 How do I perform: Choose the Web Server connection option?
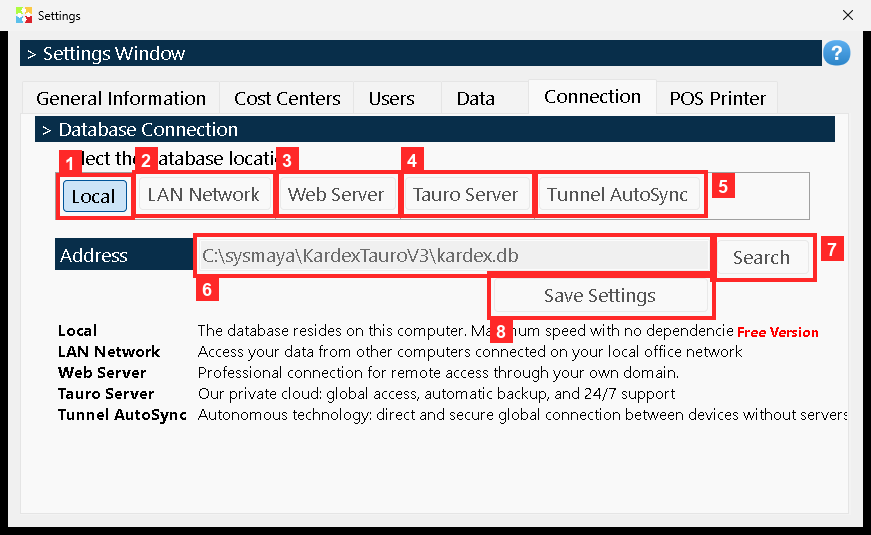coord(336,194)
